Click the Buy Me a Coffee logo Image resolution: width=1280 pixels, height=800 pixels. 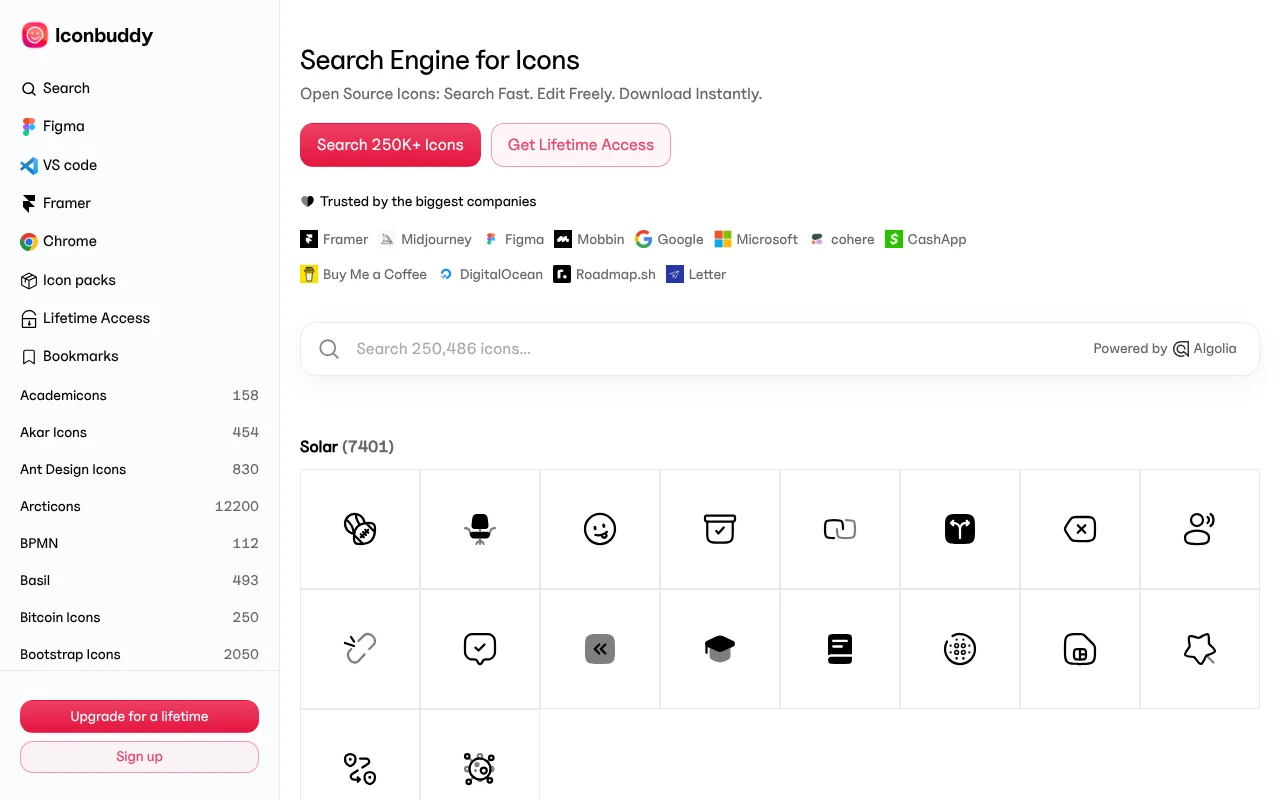[x=363, y=274]
